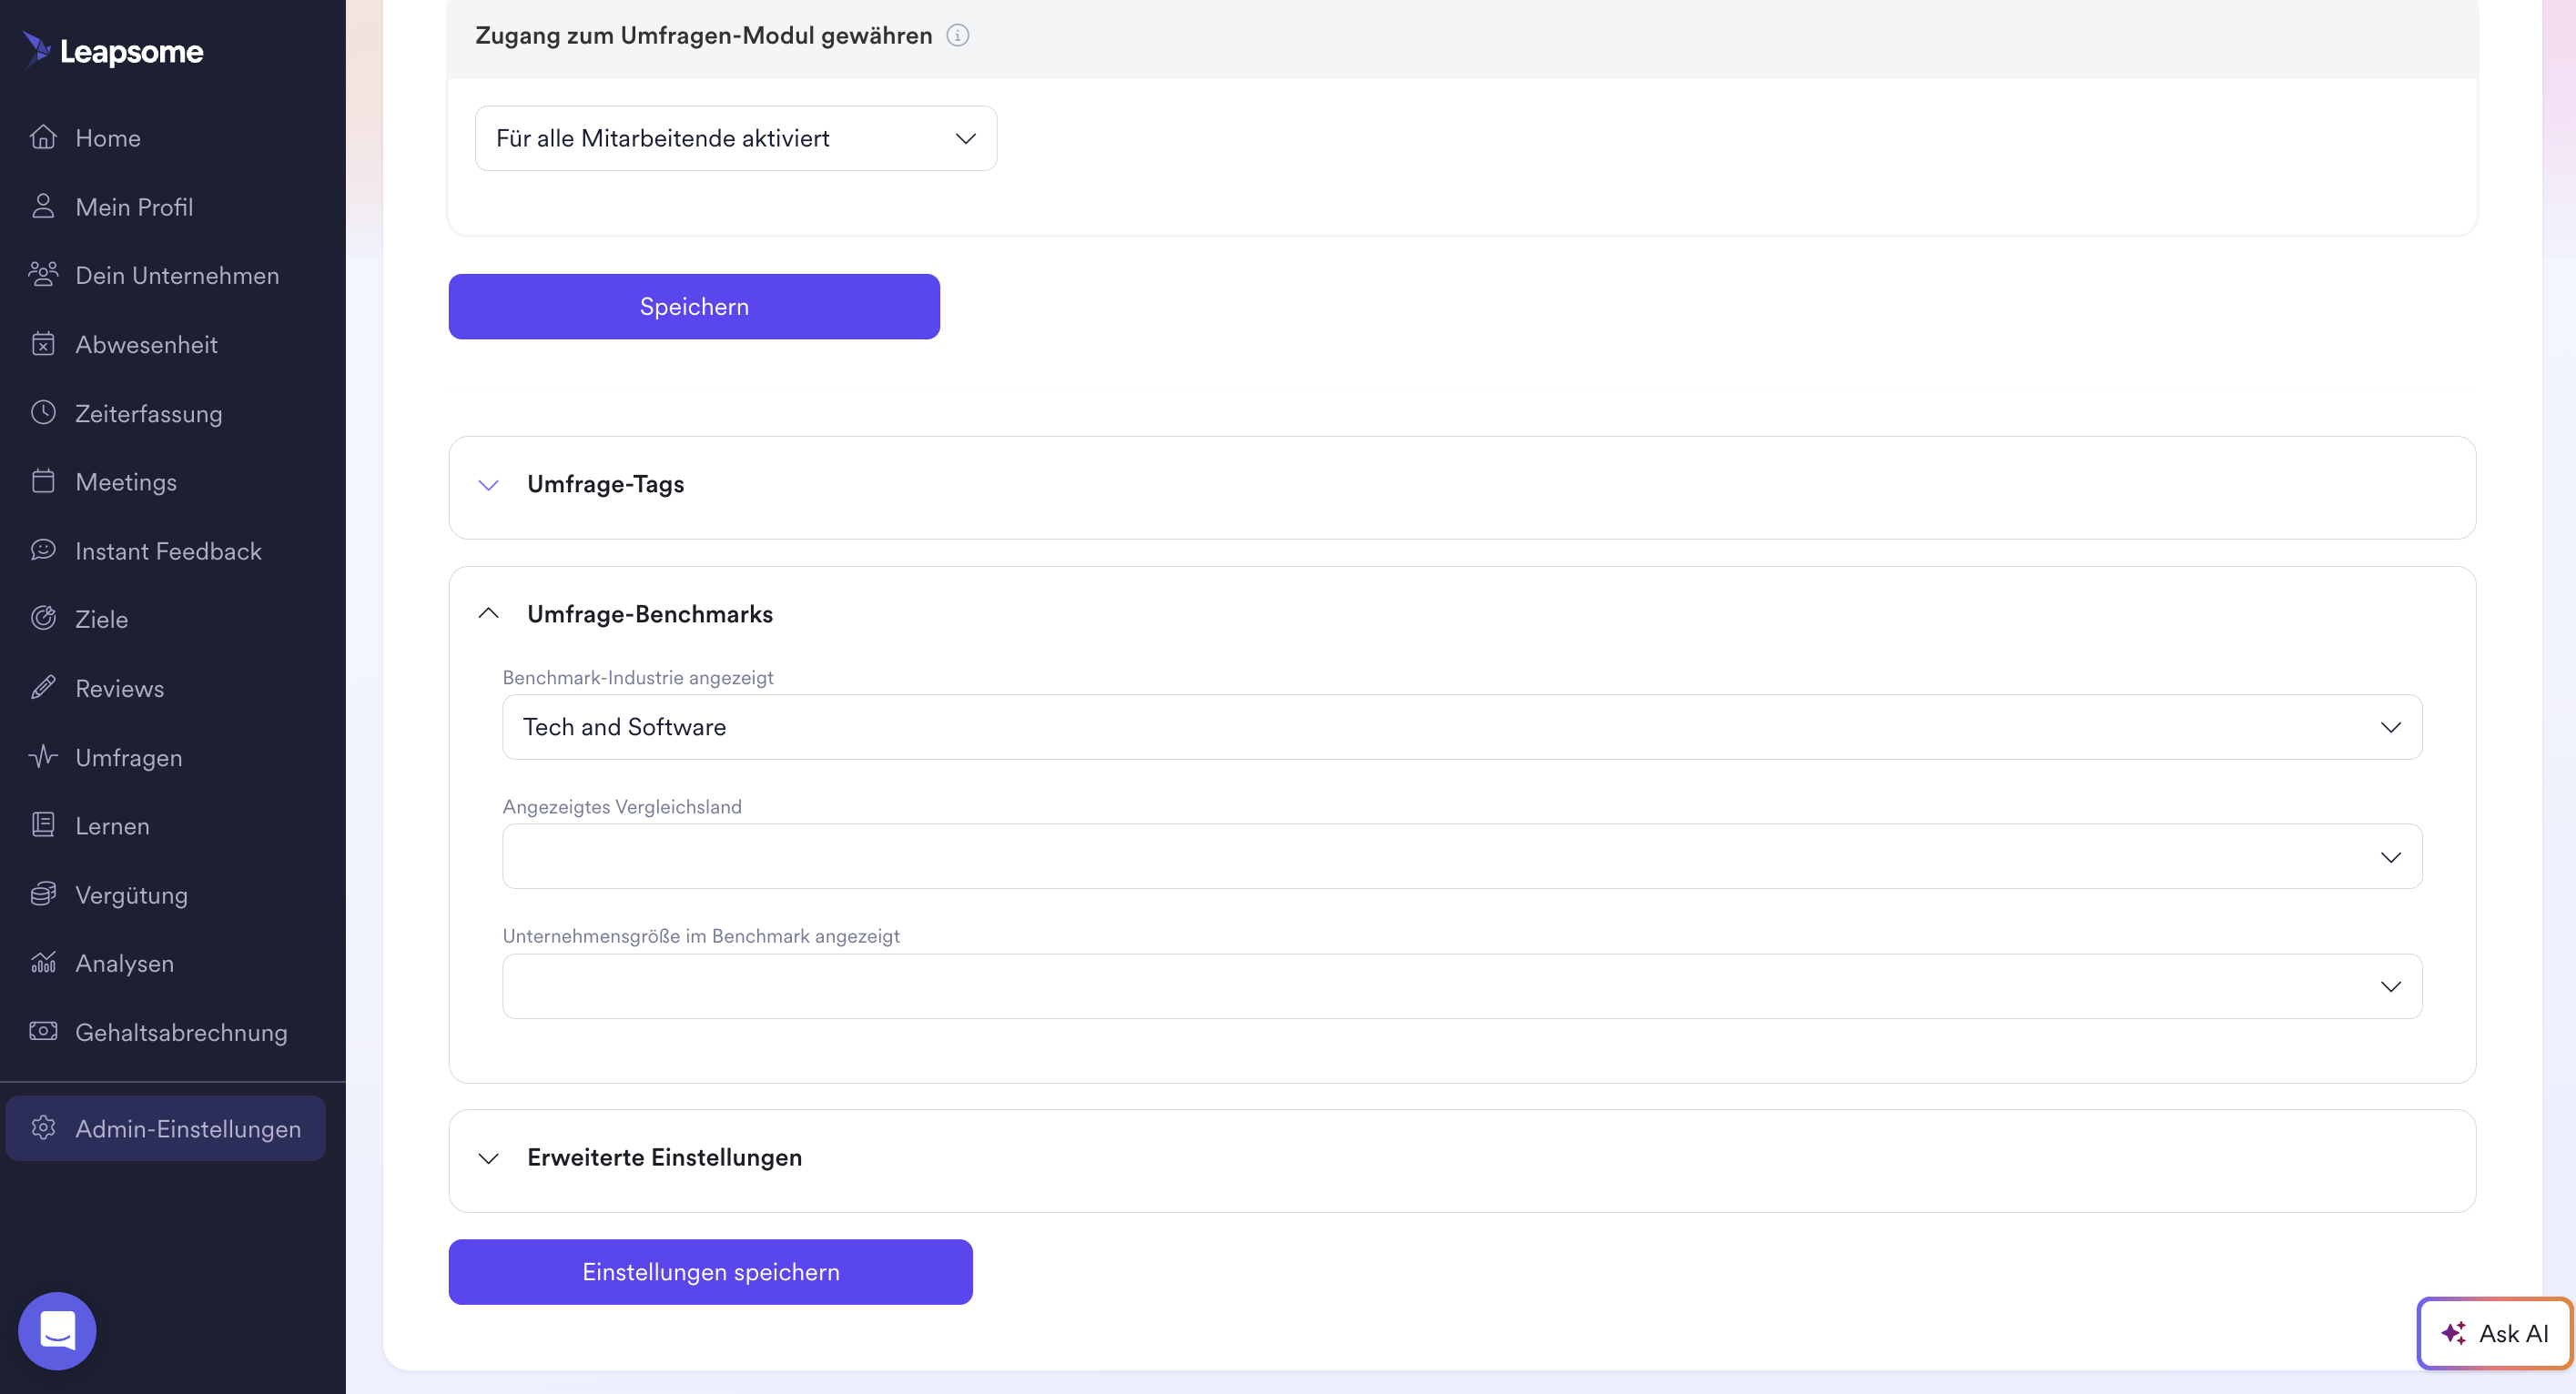Click 'Benchmark-Industrie angezeigt' label
Screen dimensions: 2576x1394
tap(638, 677)
